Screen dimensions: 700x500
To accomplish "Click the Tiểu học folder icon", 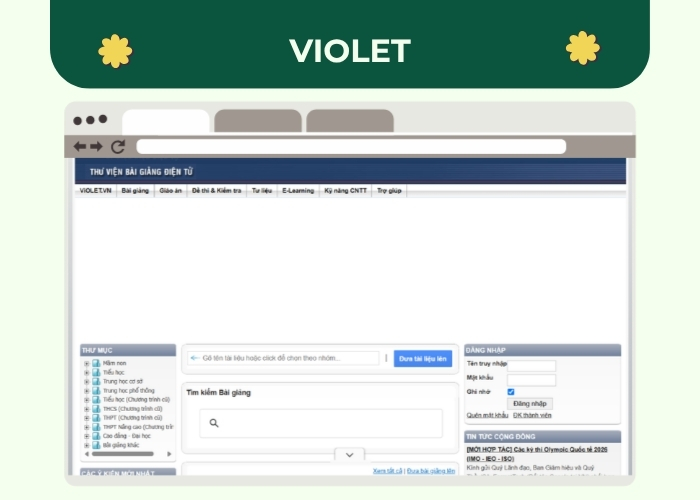I will 96,372.
